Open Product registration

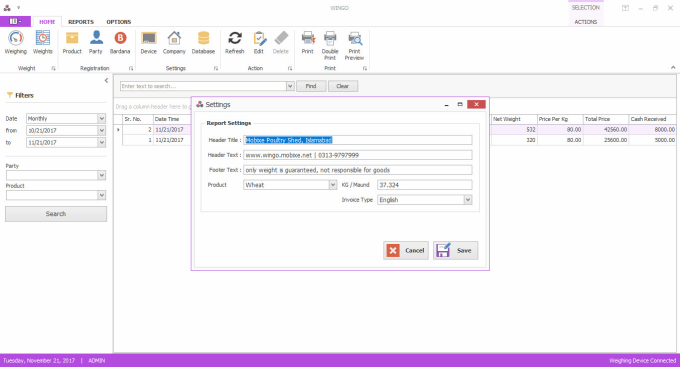tap(72, 43)
